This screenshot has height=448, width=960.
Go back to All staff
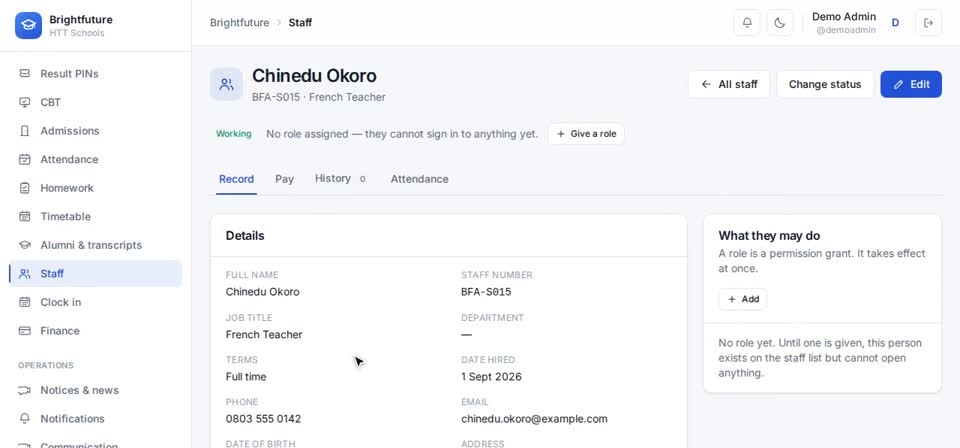(729, 84)
